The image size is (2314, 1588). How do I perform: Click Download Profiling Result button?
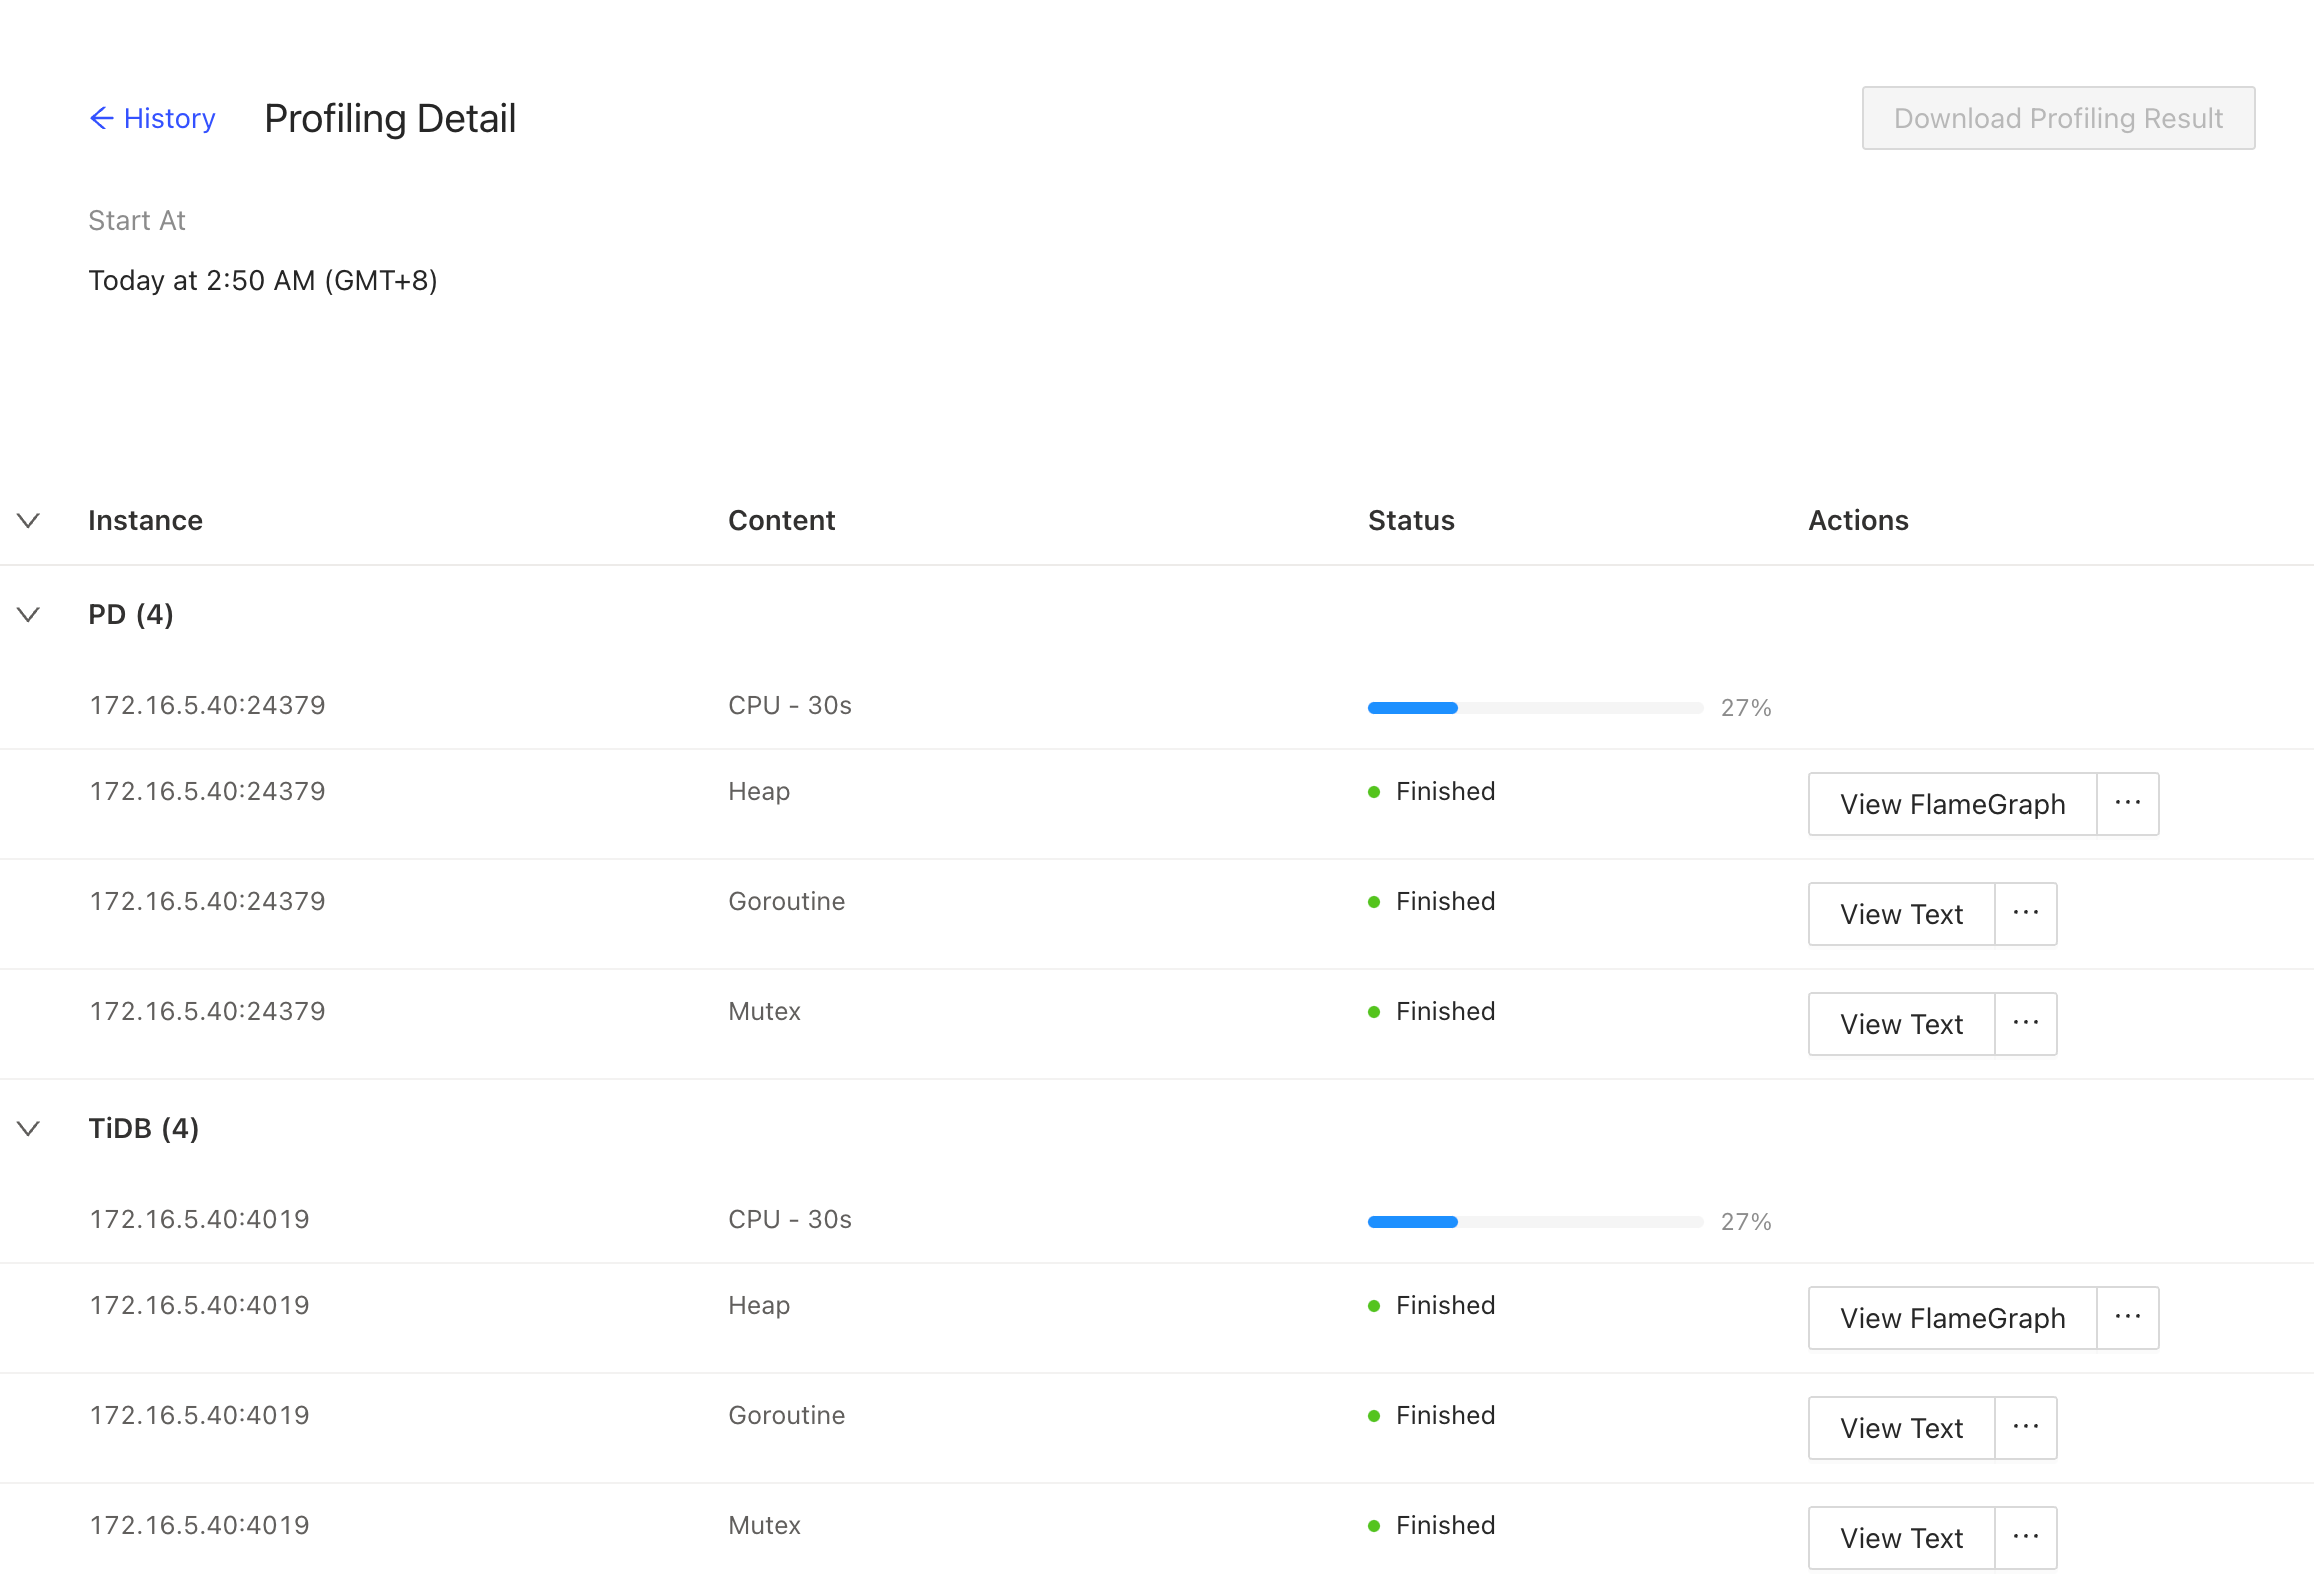tap(2057, 118)
